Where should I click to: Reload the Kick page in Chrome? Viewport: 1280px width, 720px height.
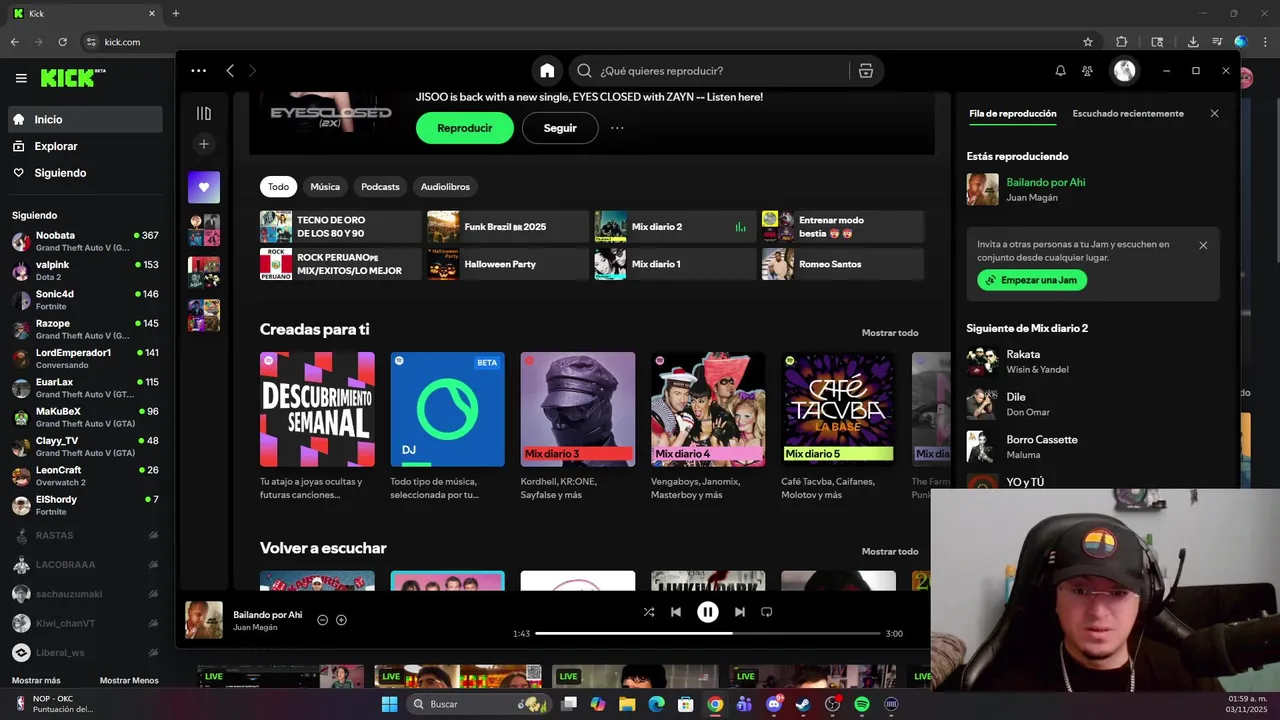tap(63, 42)
